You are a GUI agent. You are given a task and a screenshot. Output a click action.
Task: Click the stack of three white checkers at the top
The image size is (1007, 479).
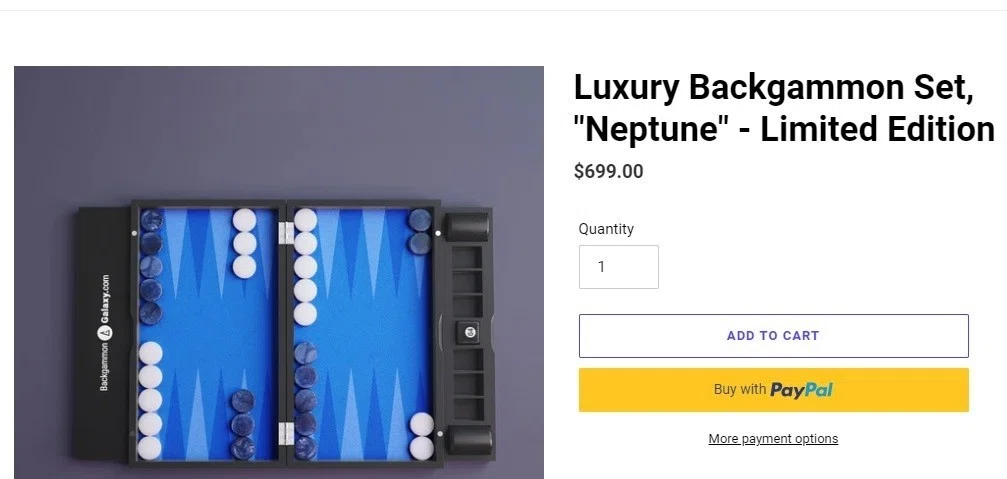(x=244, y=243)
